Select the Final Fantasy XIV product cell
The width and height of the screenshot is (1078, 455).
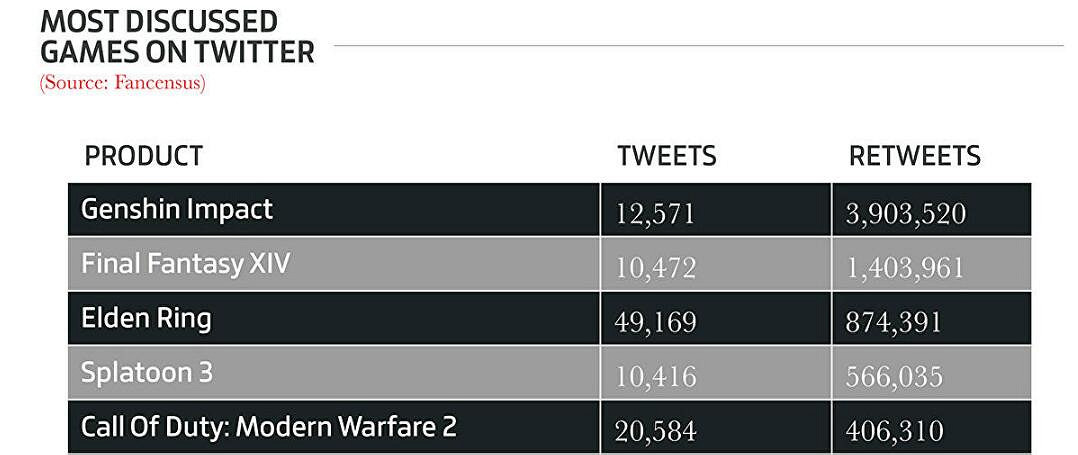[x=186, y=264]
